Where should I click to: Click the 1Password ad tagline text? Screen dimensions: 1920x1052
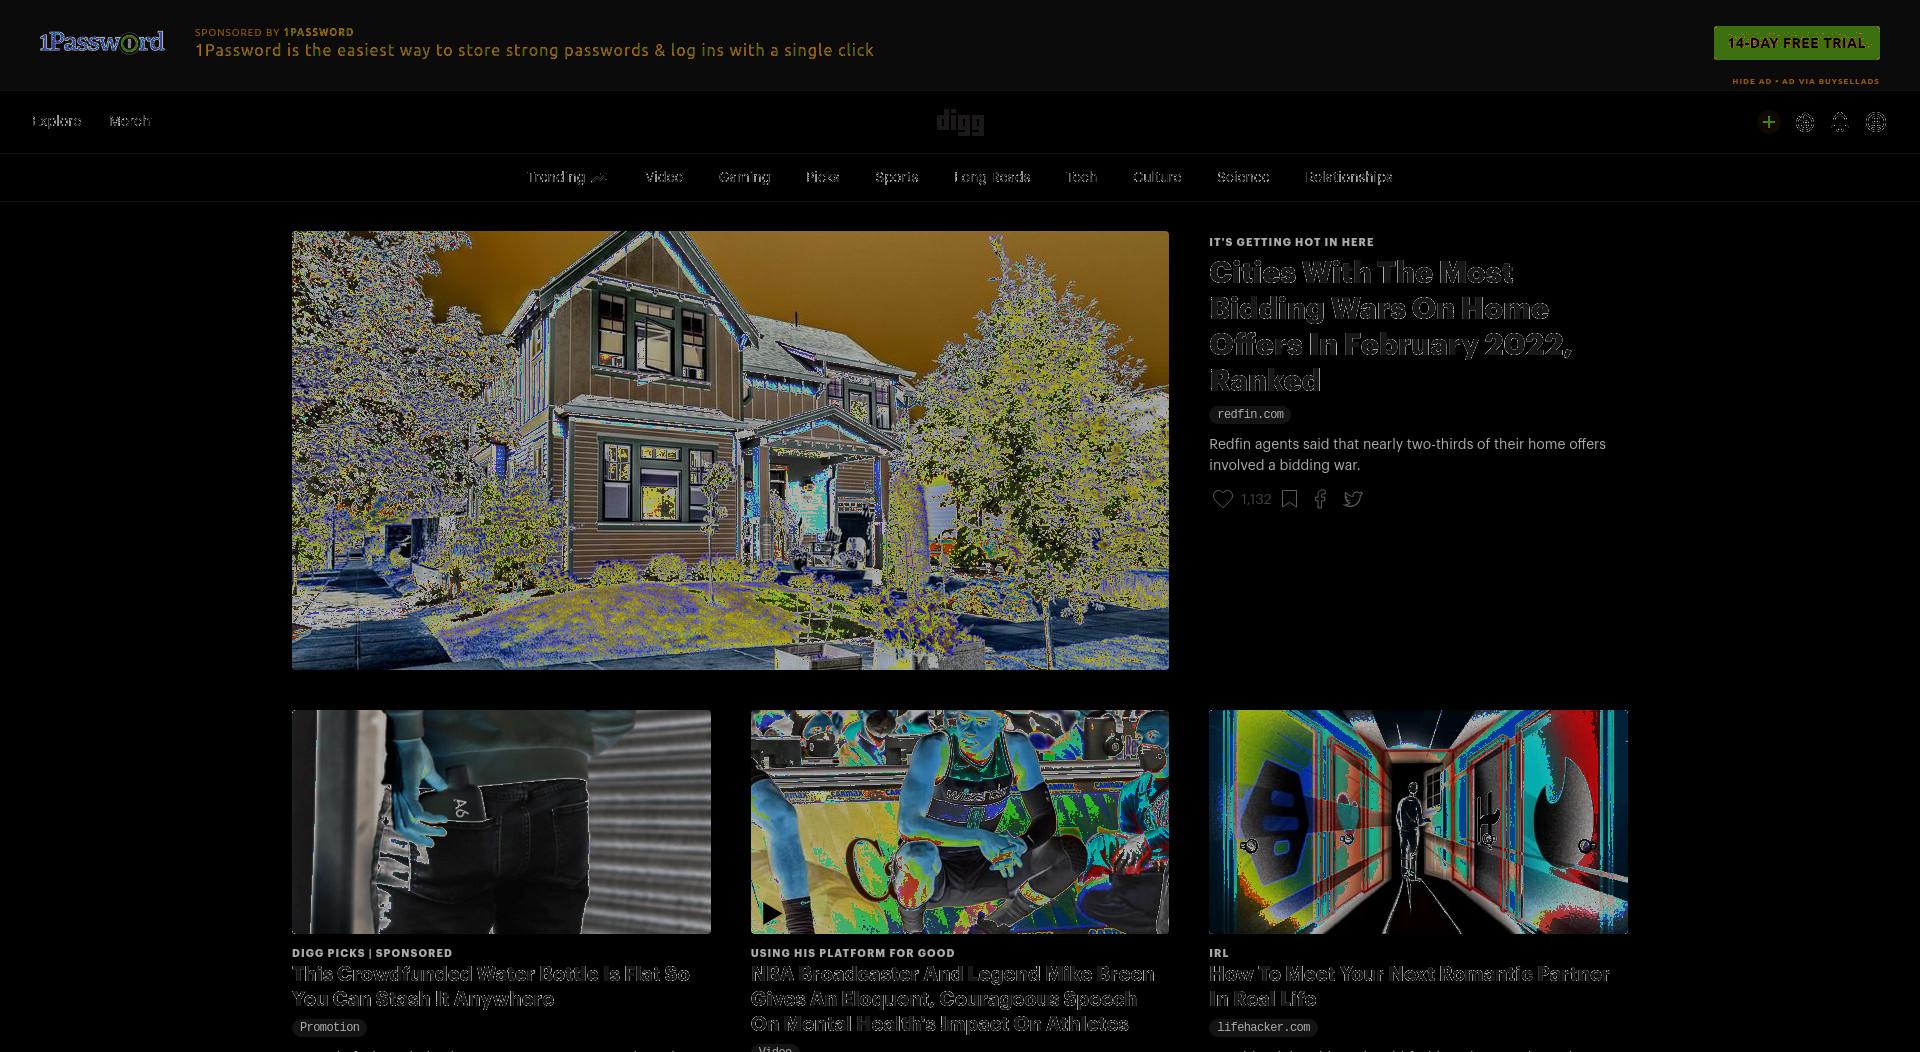[534, 50]
